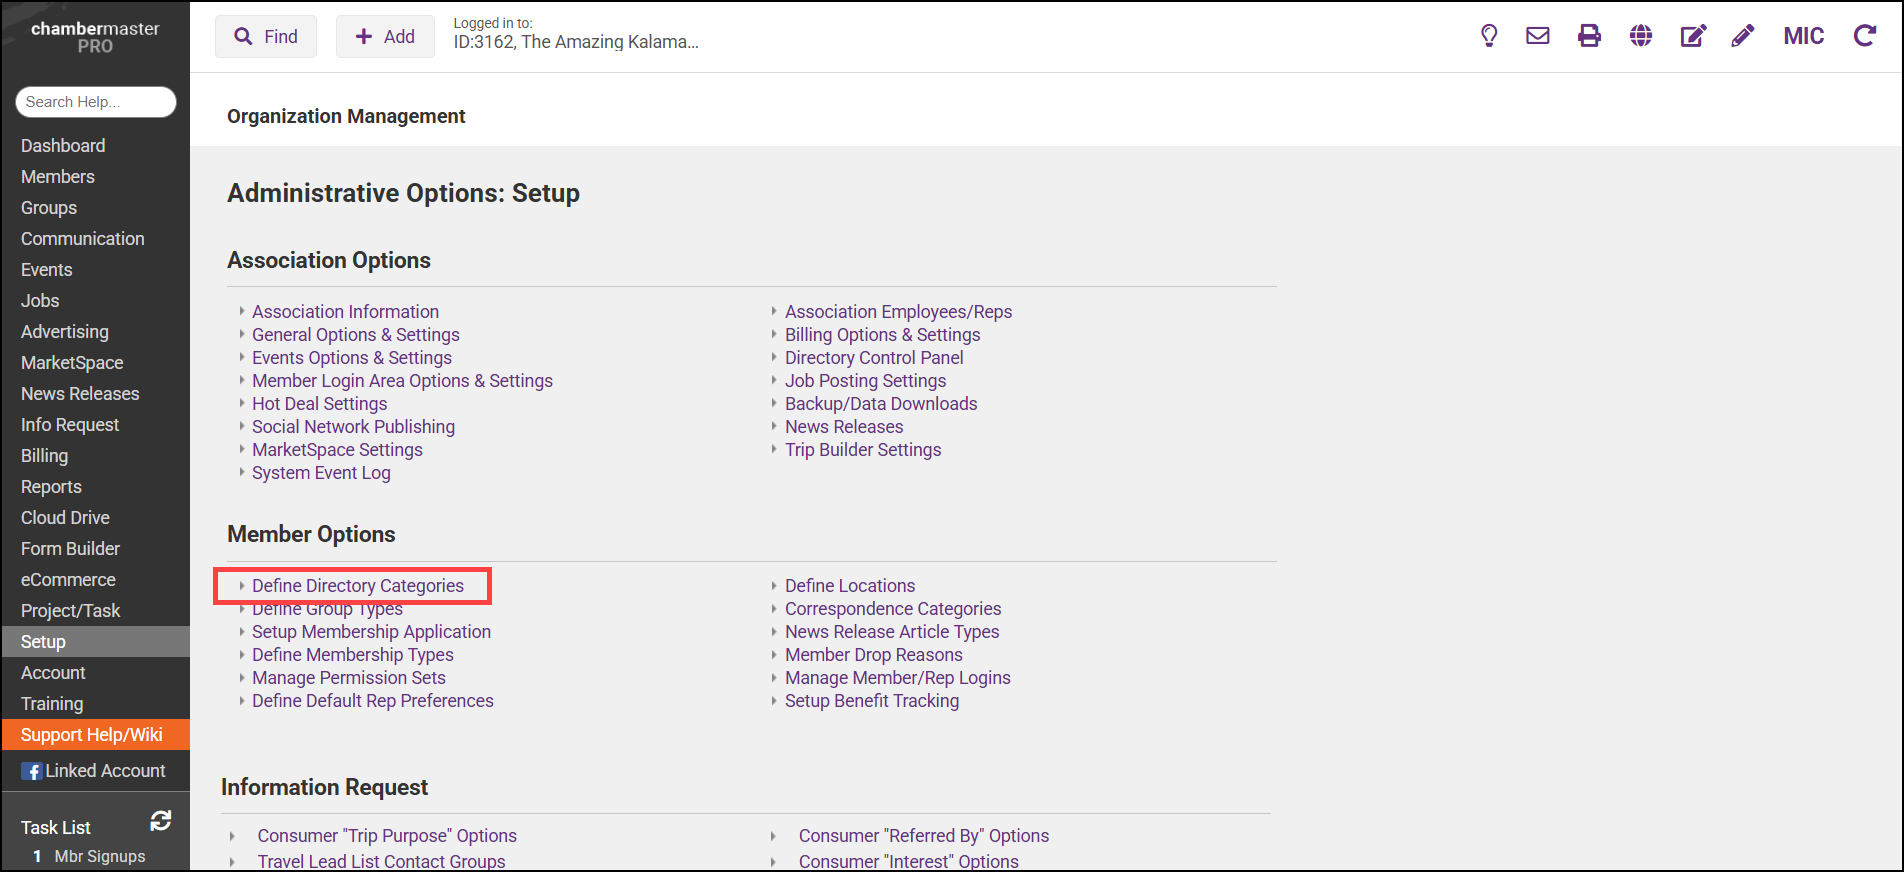This screenshot has height=872, width=1904.
Task: Refresh the Task List with sync icon
Action: pos(161,821)
